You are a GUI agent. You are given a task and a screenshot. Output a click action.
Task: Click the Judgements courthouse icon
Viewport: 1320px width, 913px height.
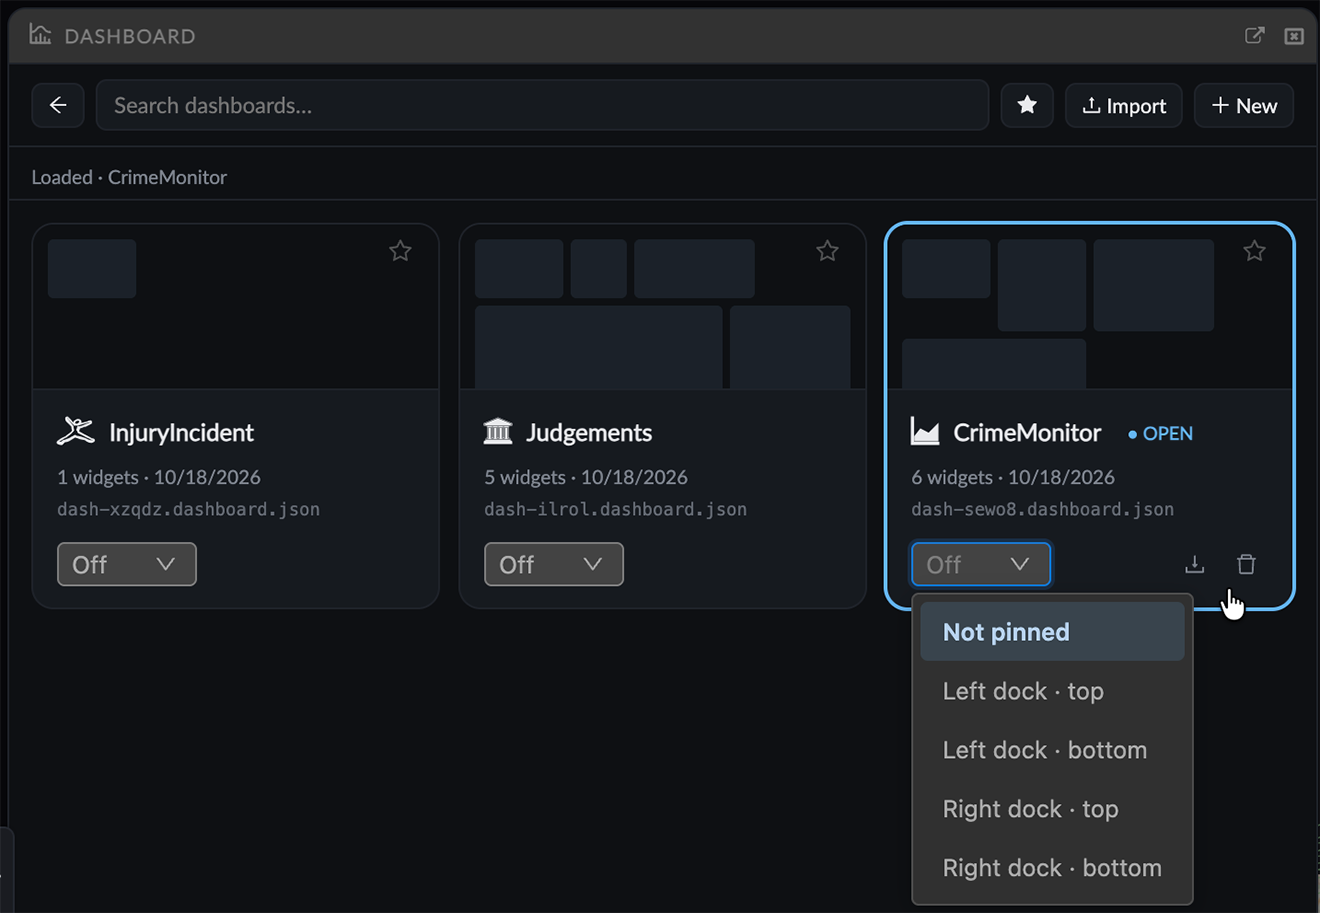tap(498, 432)
